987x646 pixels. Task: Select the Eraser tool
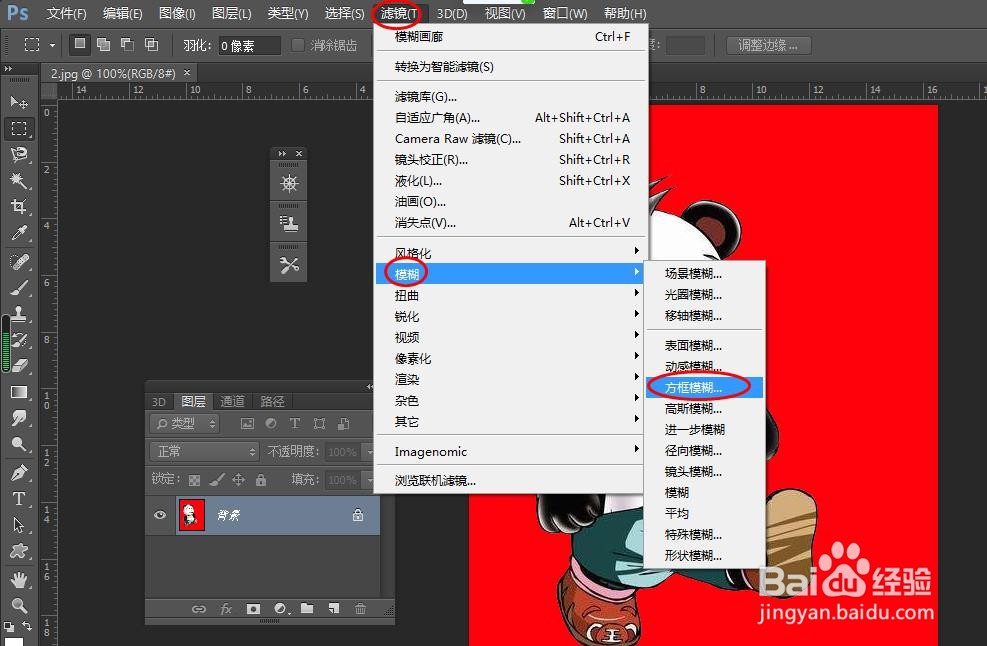pos(19,365)
